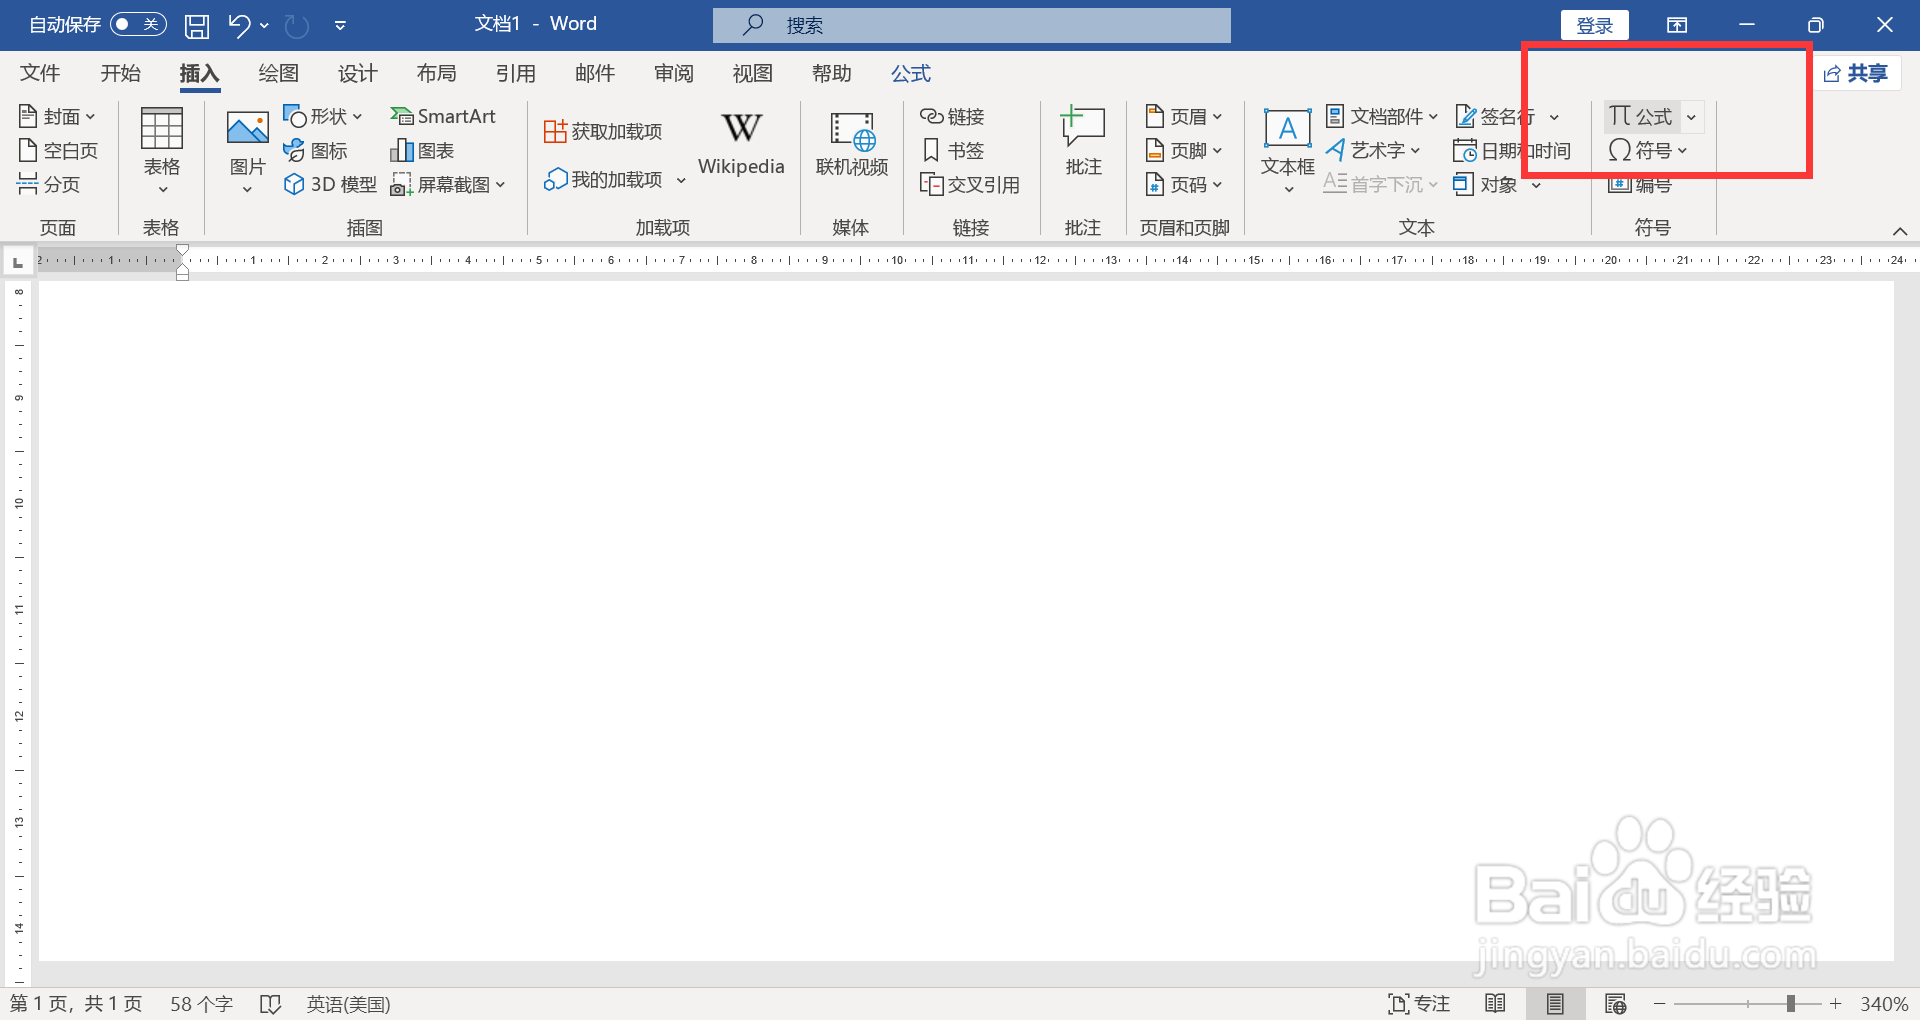Switch to the 设计 tab
The width and height of the screenshot is (1920, 1020).
point(358,73)
